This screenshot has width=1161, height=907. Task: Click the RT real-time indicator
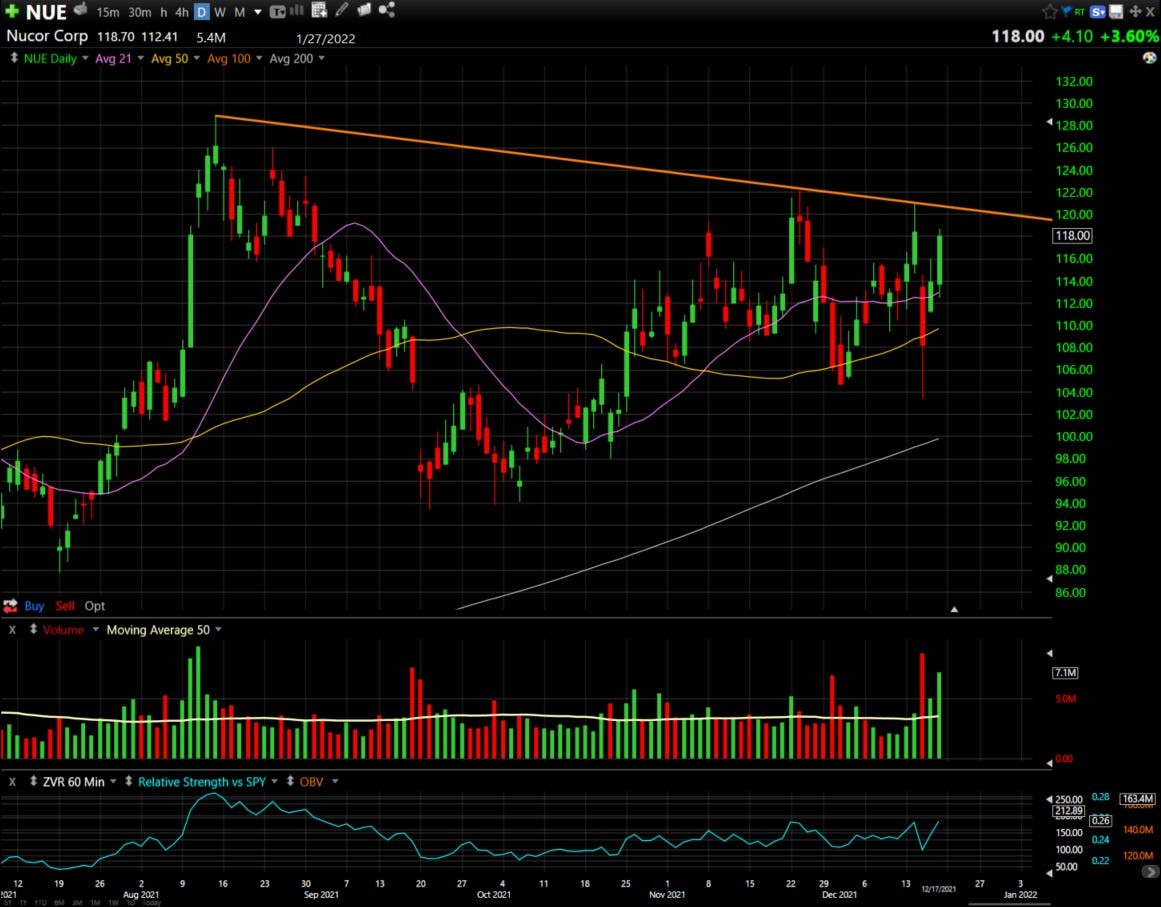click(1080, 12)
